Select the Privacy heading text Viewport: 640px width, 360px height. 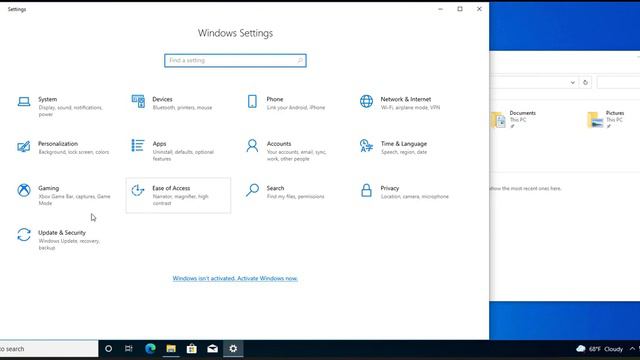point(390,188)
